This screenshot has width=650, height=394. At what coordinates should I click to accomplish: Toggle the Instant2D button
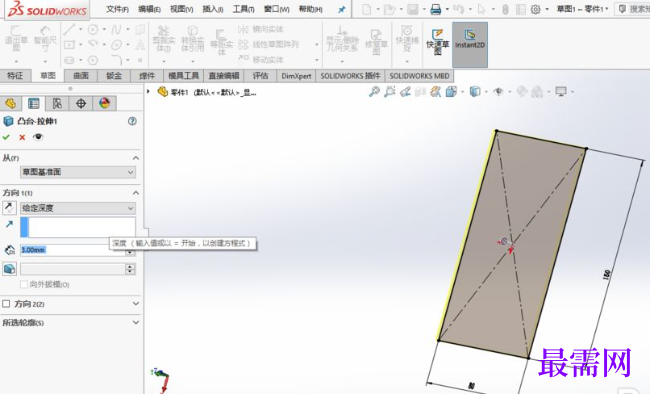coord(470,45)
